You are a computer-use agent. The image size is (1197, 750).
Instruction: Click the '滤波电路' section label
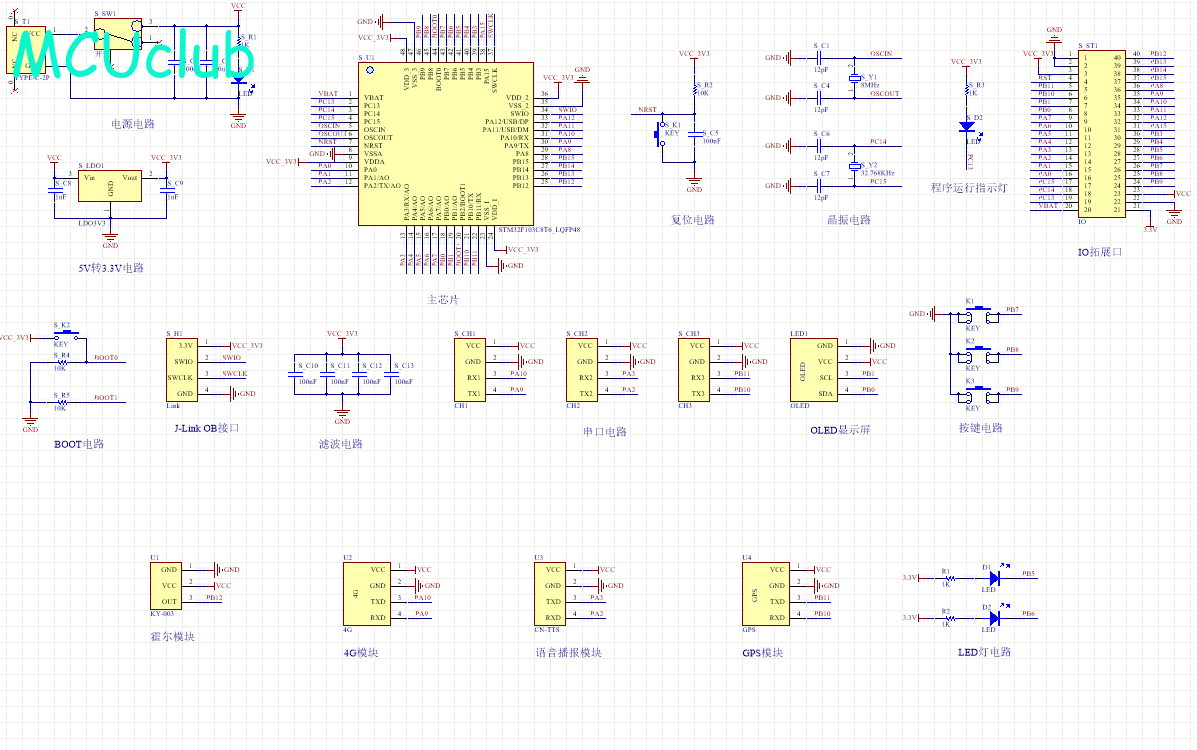pyautogui.click(x=340, y=445)
